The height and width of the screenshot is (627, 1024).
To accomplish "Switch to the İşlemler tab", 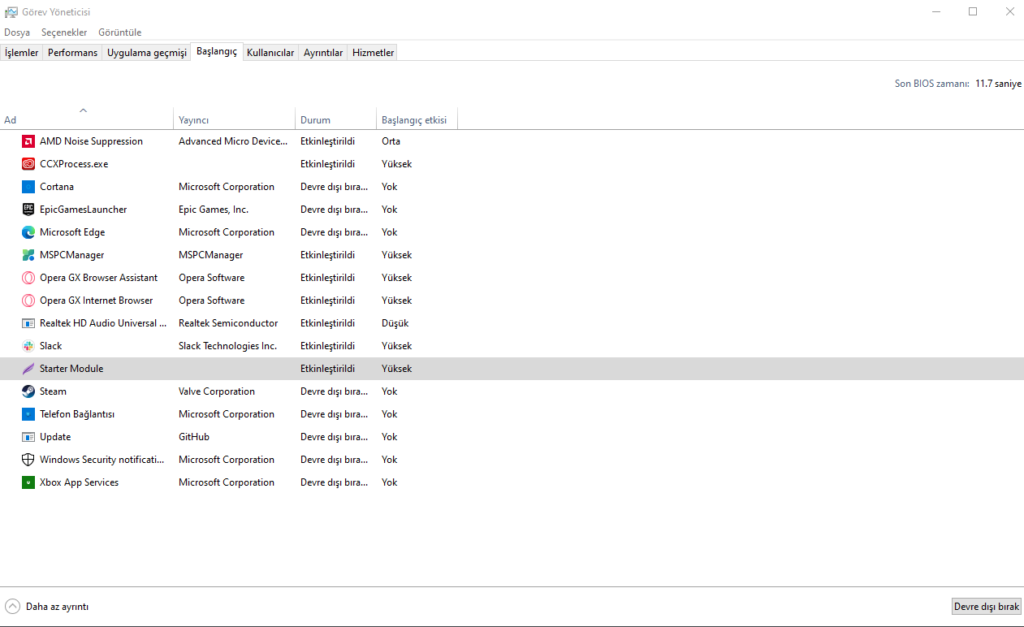I will point(22,53).
